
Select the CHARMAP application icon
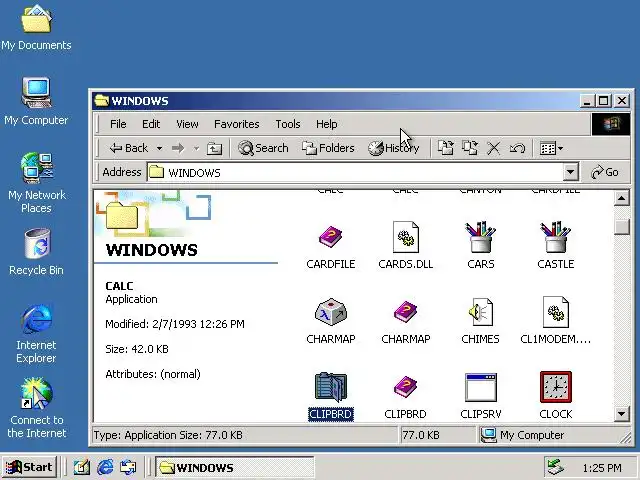331,312
